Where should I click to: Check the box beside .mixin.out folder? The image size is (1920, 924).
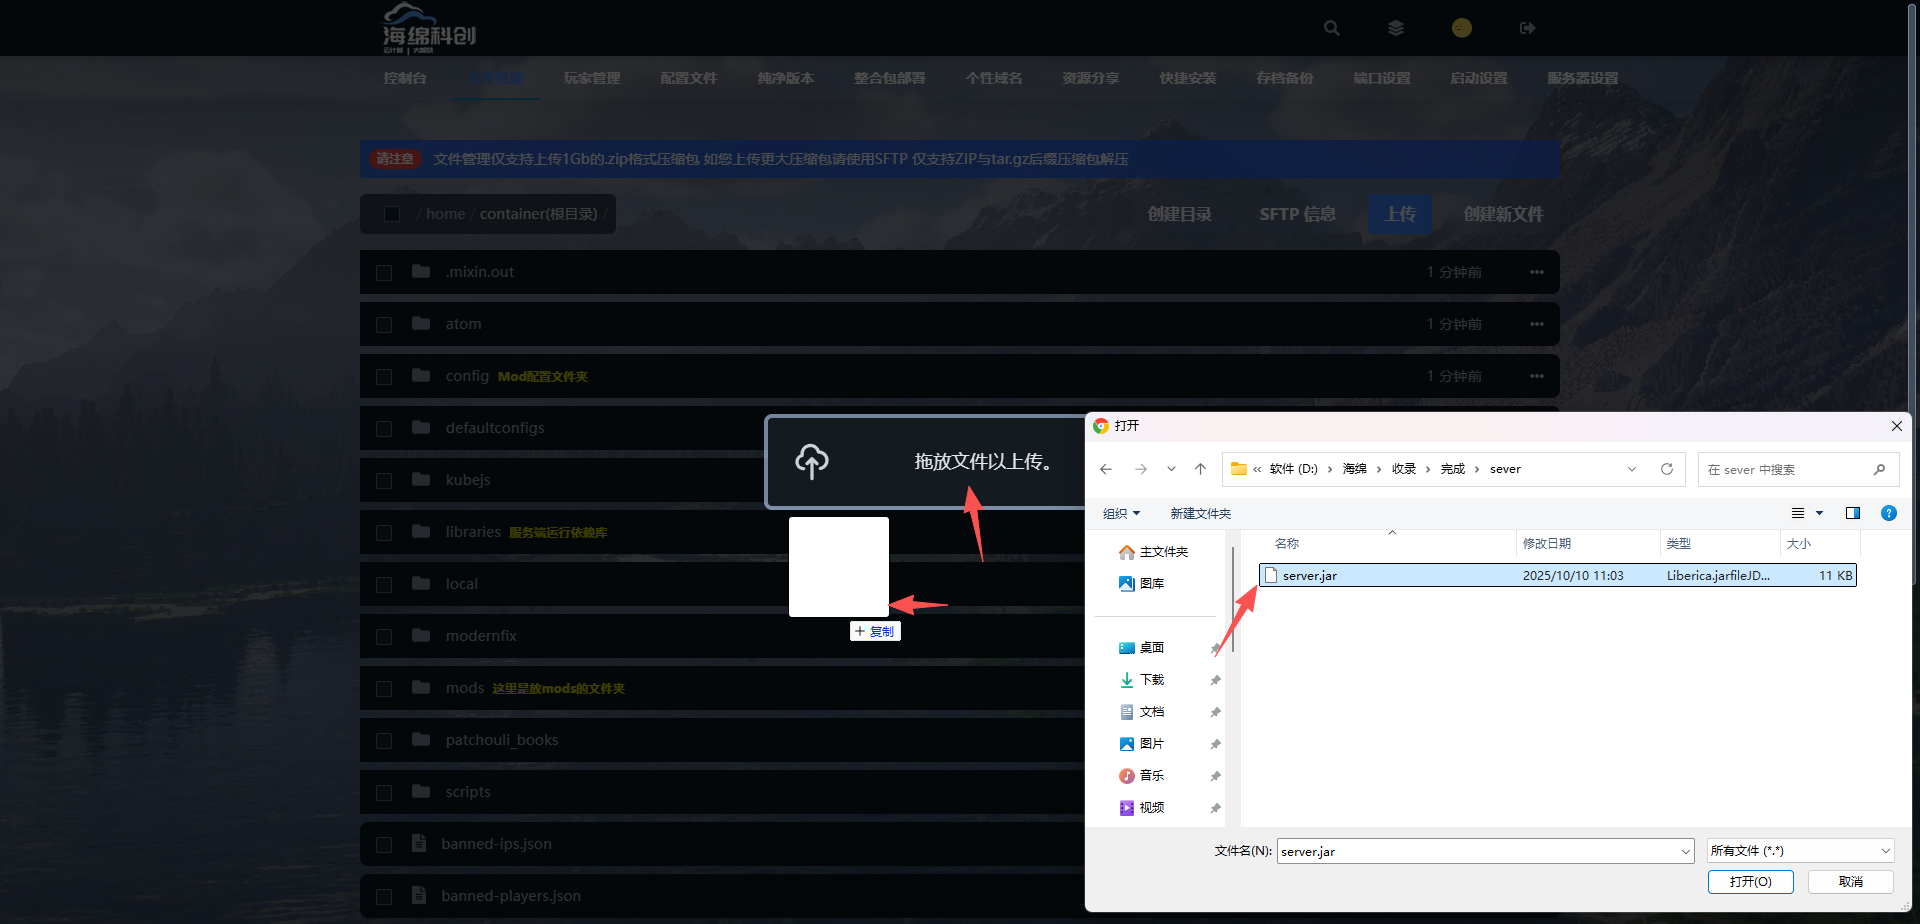pos(384,273)
